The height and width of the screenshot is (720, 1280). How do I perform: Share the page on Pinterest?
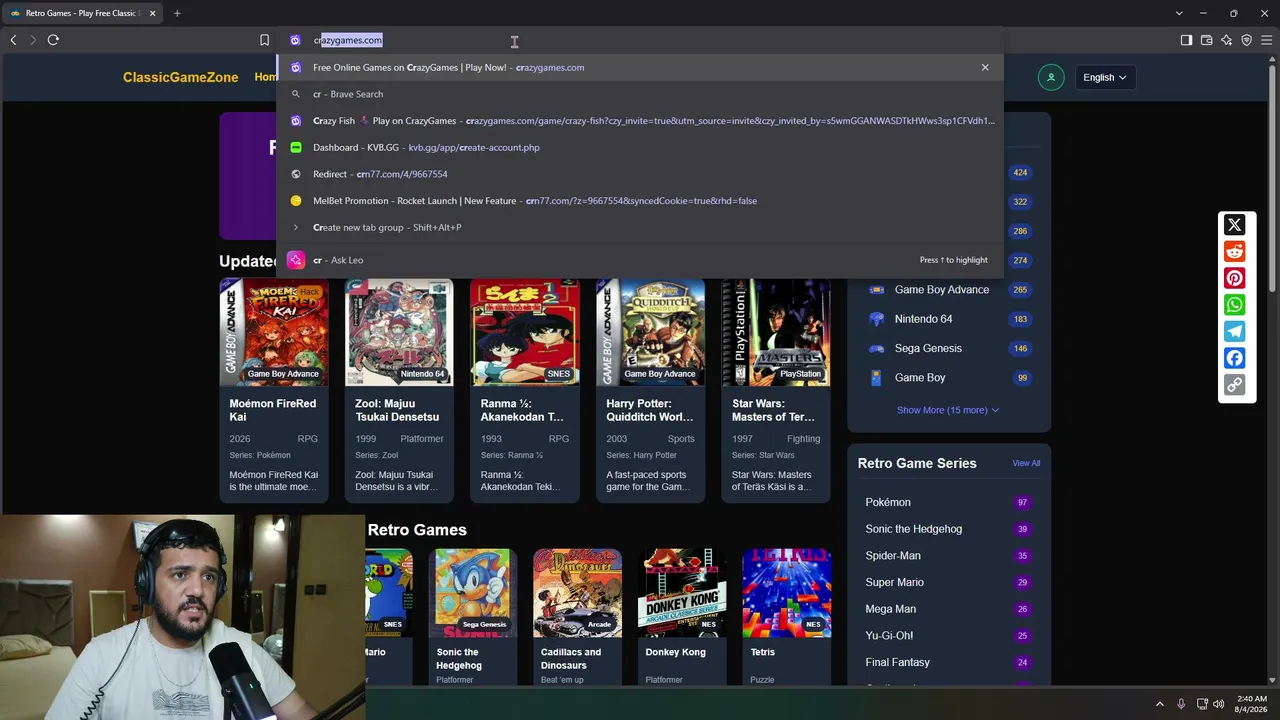[1235, 278]
